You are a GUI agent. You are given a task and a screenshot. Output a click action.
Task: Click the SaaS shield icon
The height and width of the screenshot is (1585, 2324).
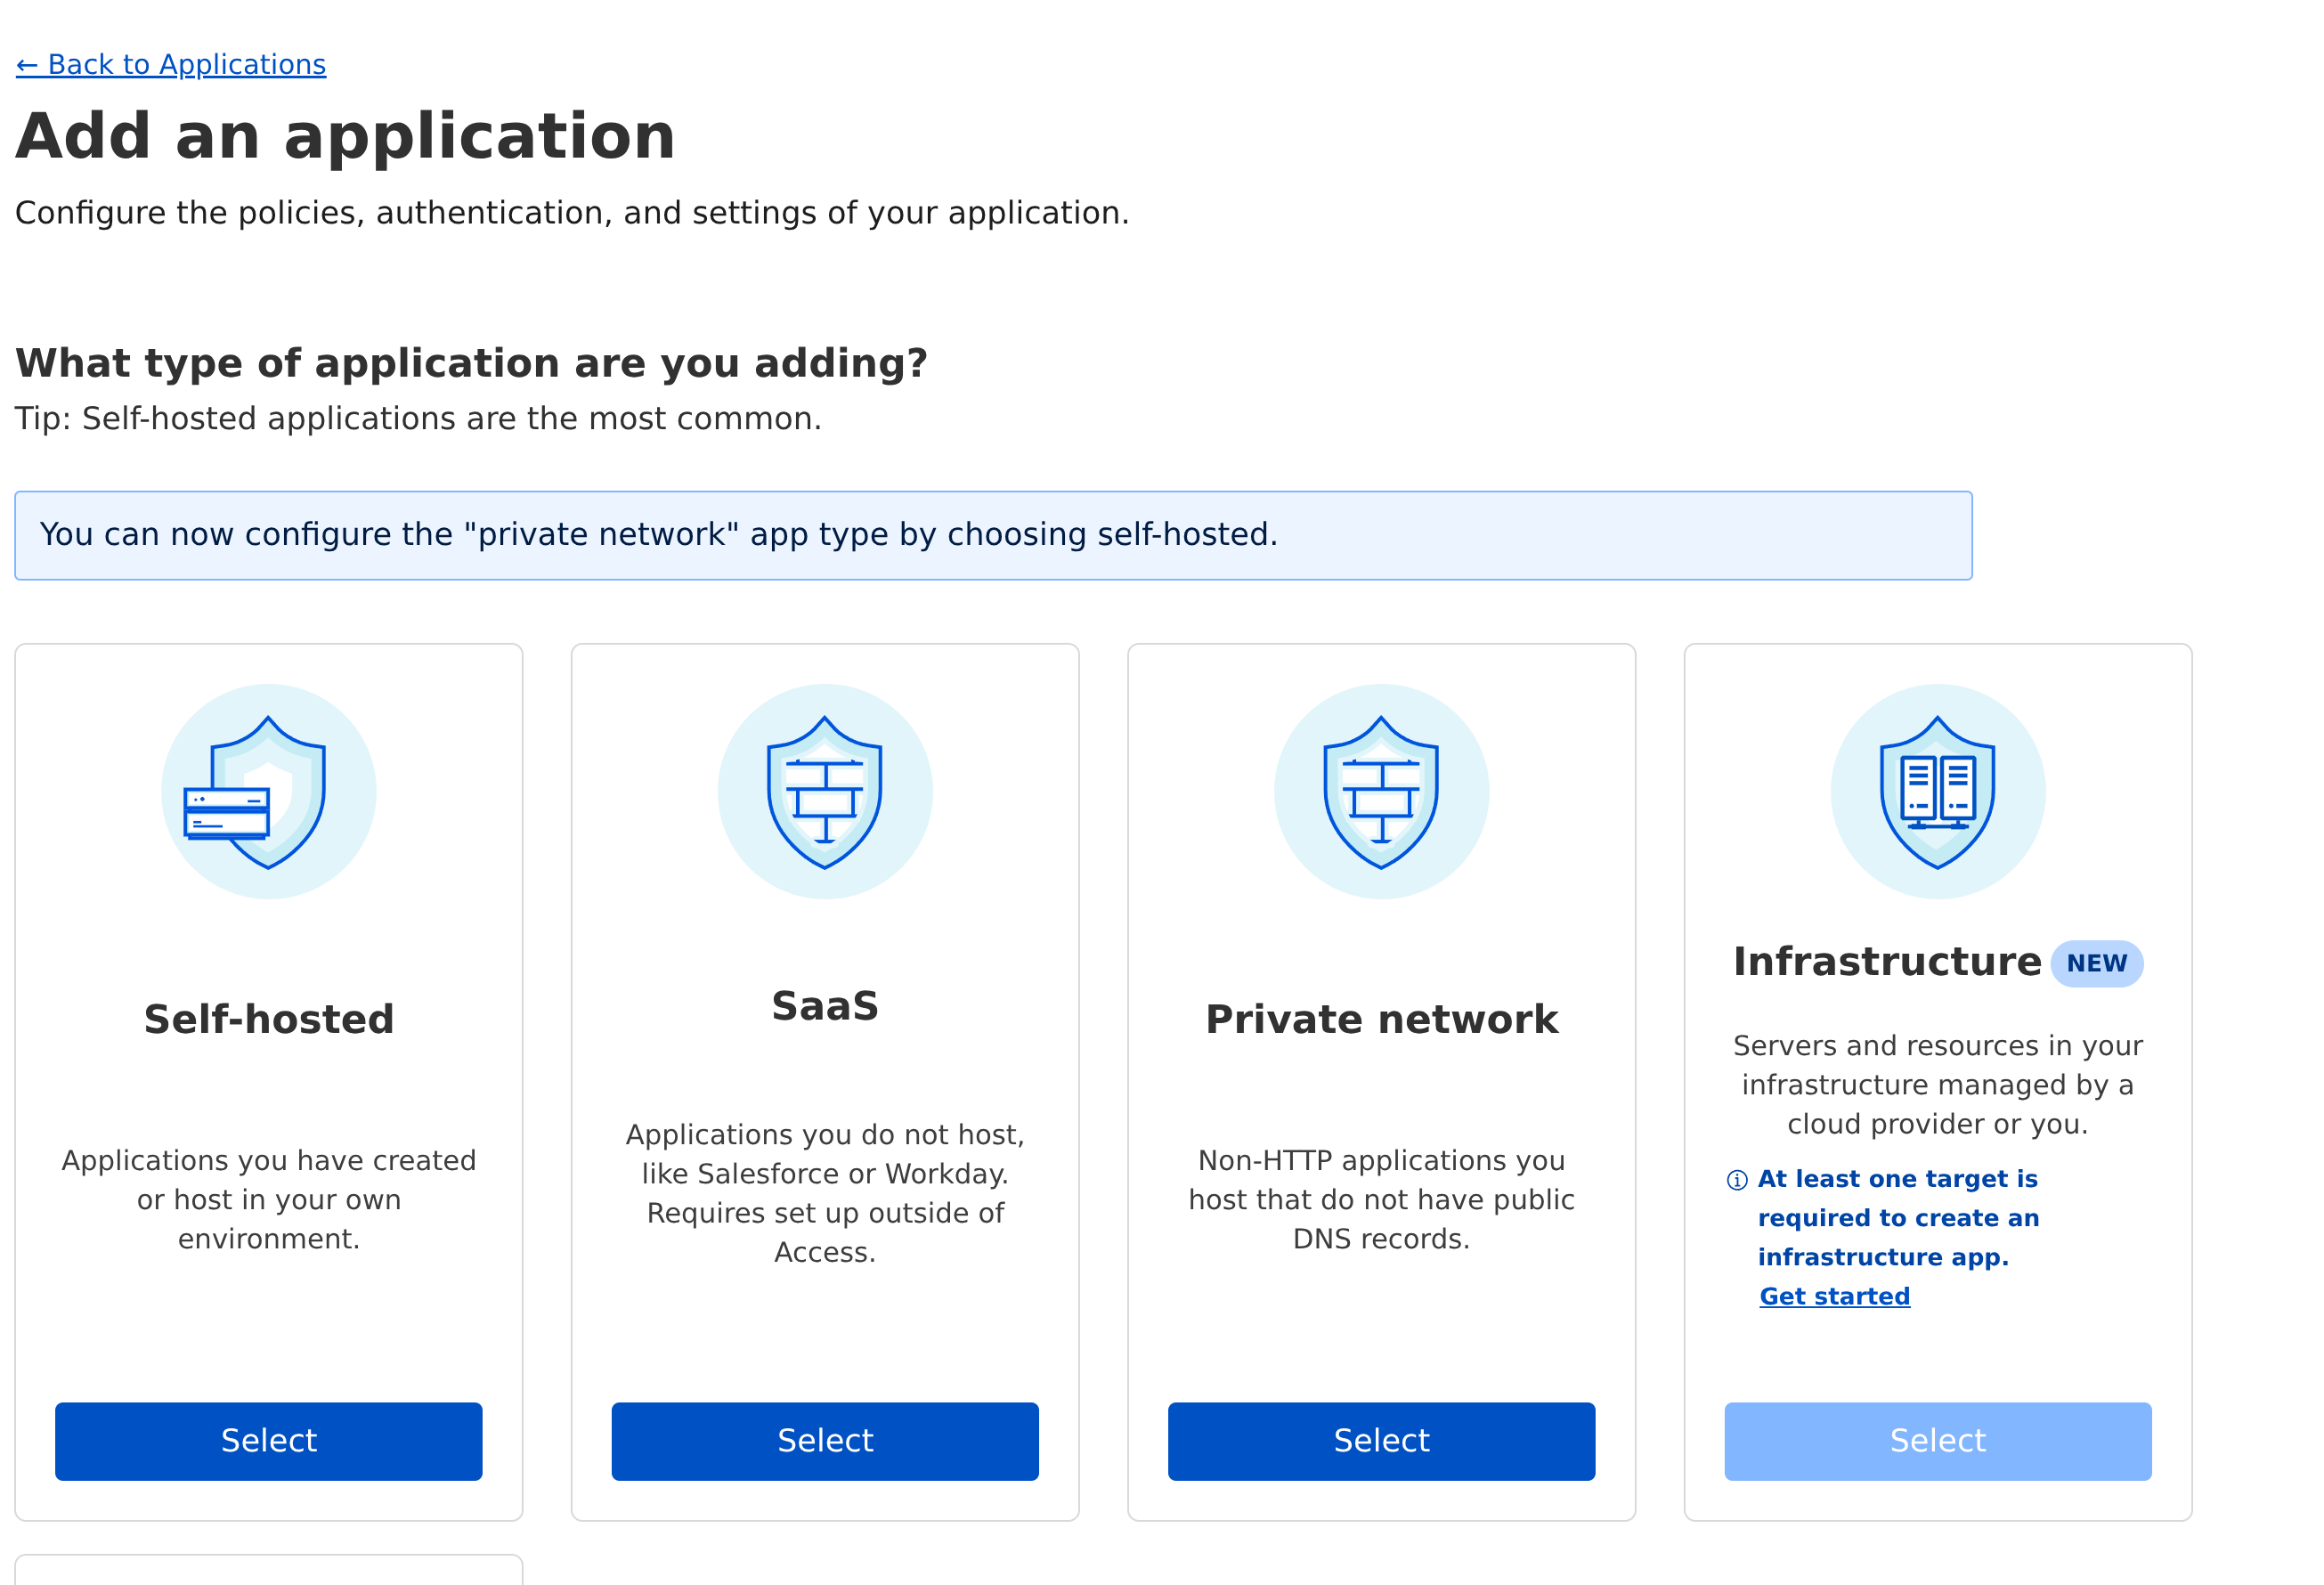point(824,792)
